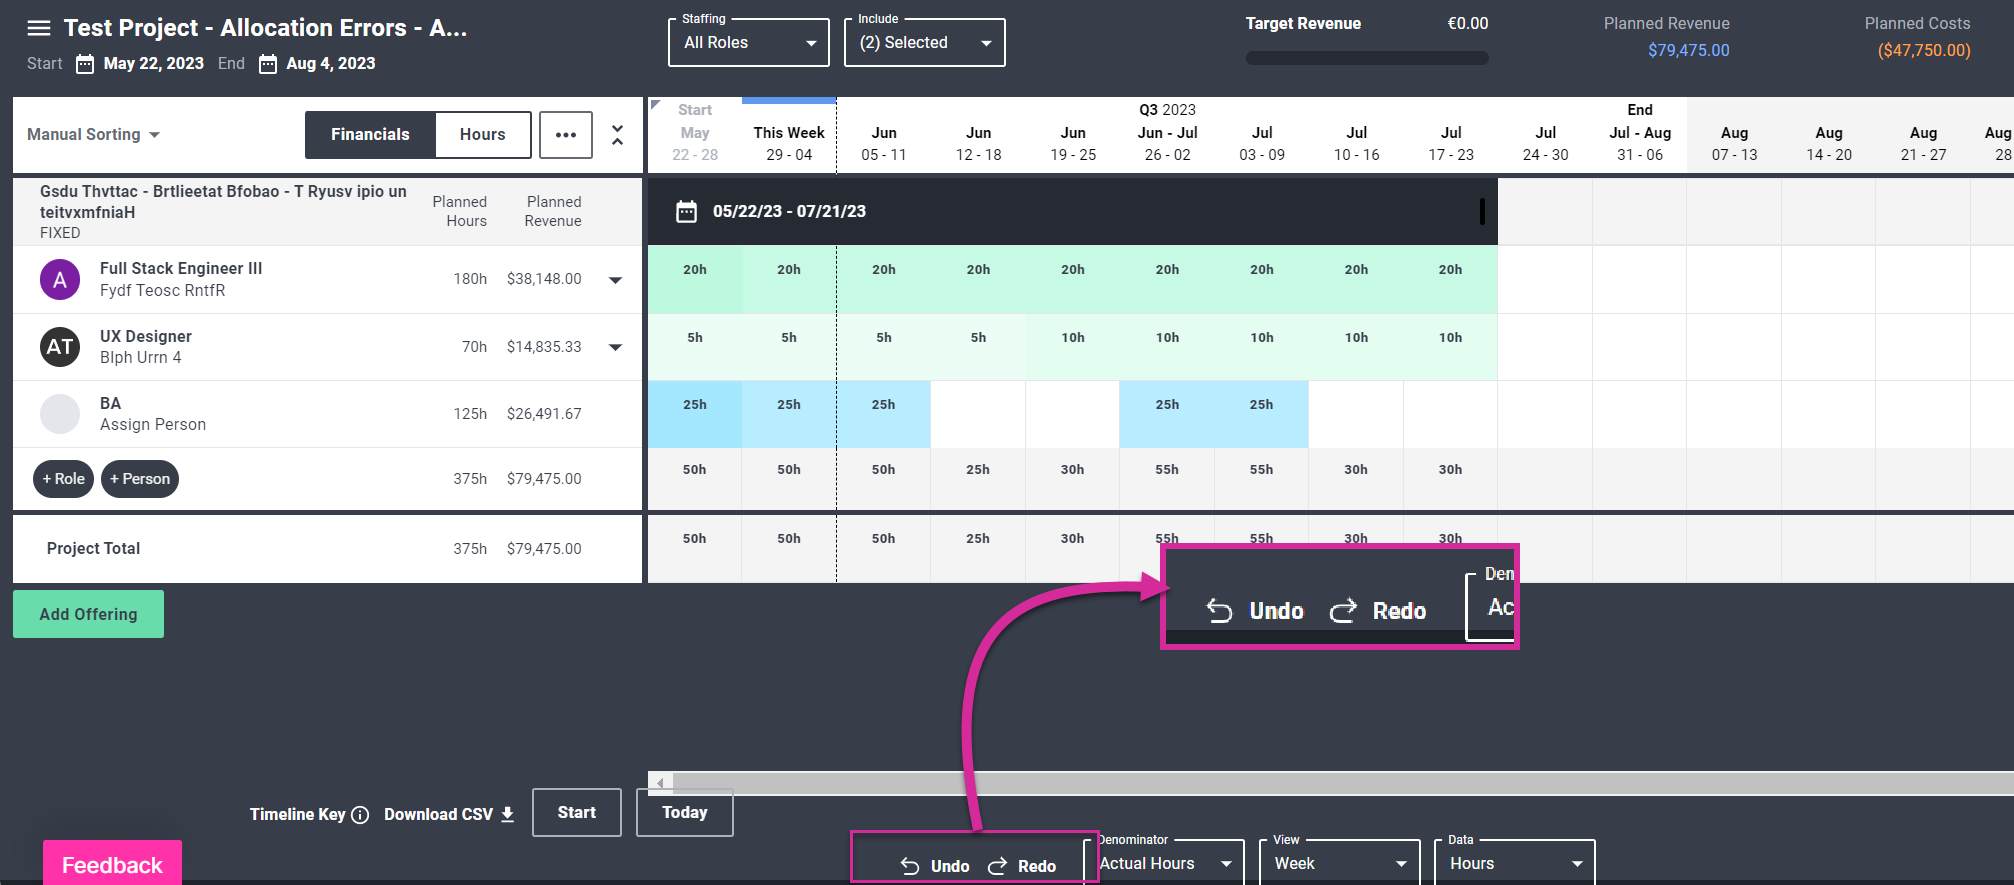Click Assign Person on the BA row

coord(153,425)
